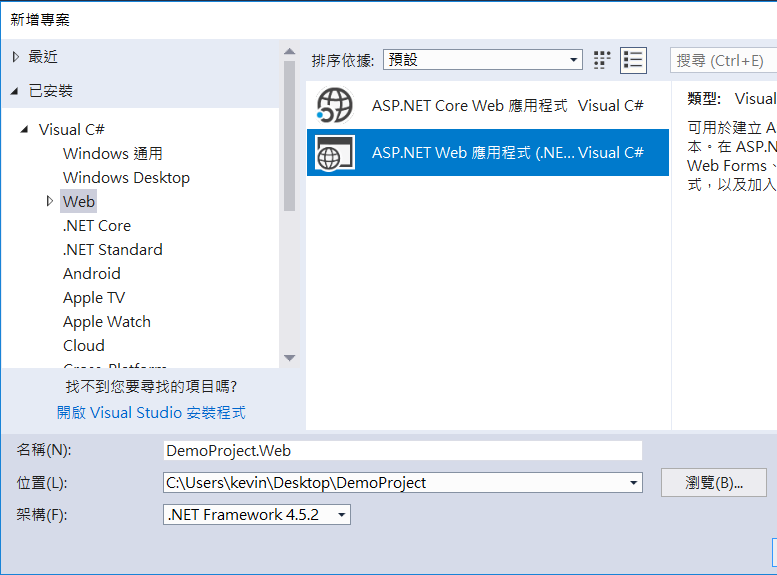Select the ASP.NET Web 應用程式 (.NET Framework) template icon
The width and height of the screenshot is (777, 575).
click(334, 153)
